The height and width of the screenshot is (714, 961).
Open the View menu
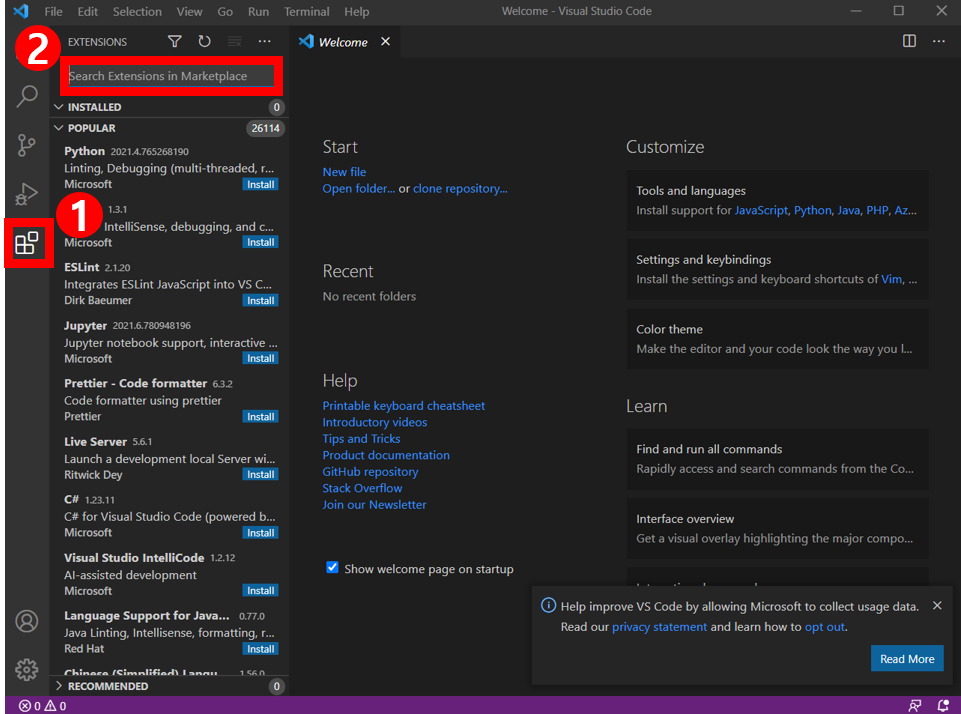pyautogui.click(x=189, y=12)
